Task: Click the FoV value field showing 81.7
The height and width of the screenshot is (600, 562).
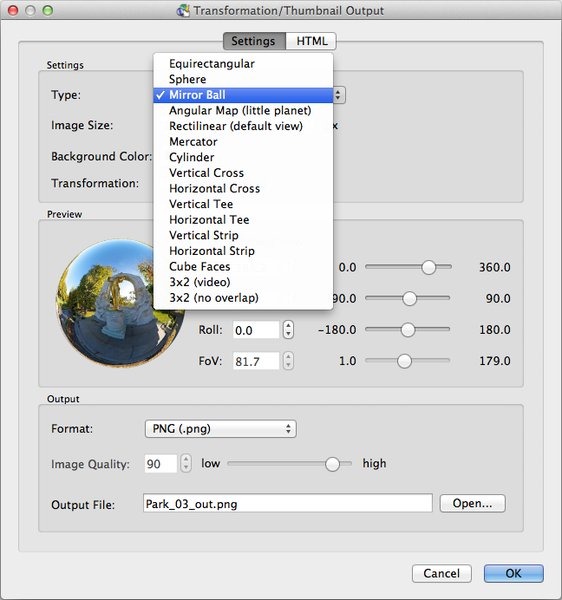Action: pyautogui.click(x=256, y=361)
